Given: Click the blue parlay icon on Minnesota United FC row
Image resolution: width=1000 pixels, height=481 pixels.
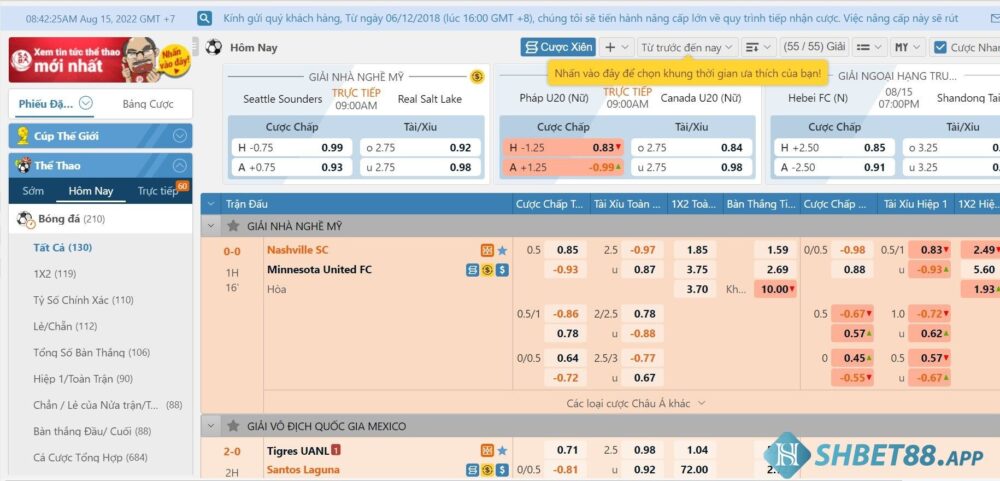Looking at the screenshot, I should click(473, 270).
